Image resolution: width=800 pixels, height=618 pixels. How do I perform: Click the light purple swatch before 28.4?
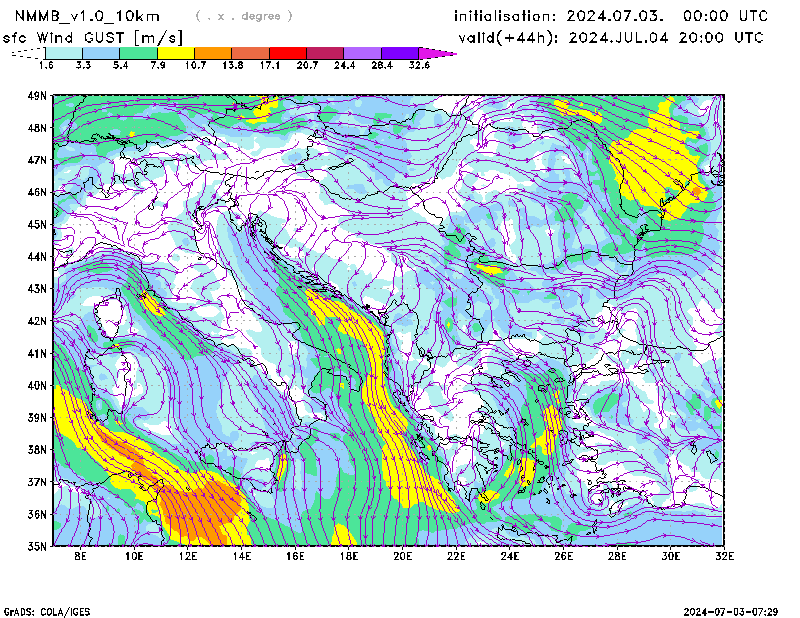362,53
